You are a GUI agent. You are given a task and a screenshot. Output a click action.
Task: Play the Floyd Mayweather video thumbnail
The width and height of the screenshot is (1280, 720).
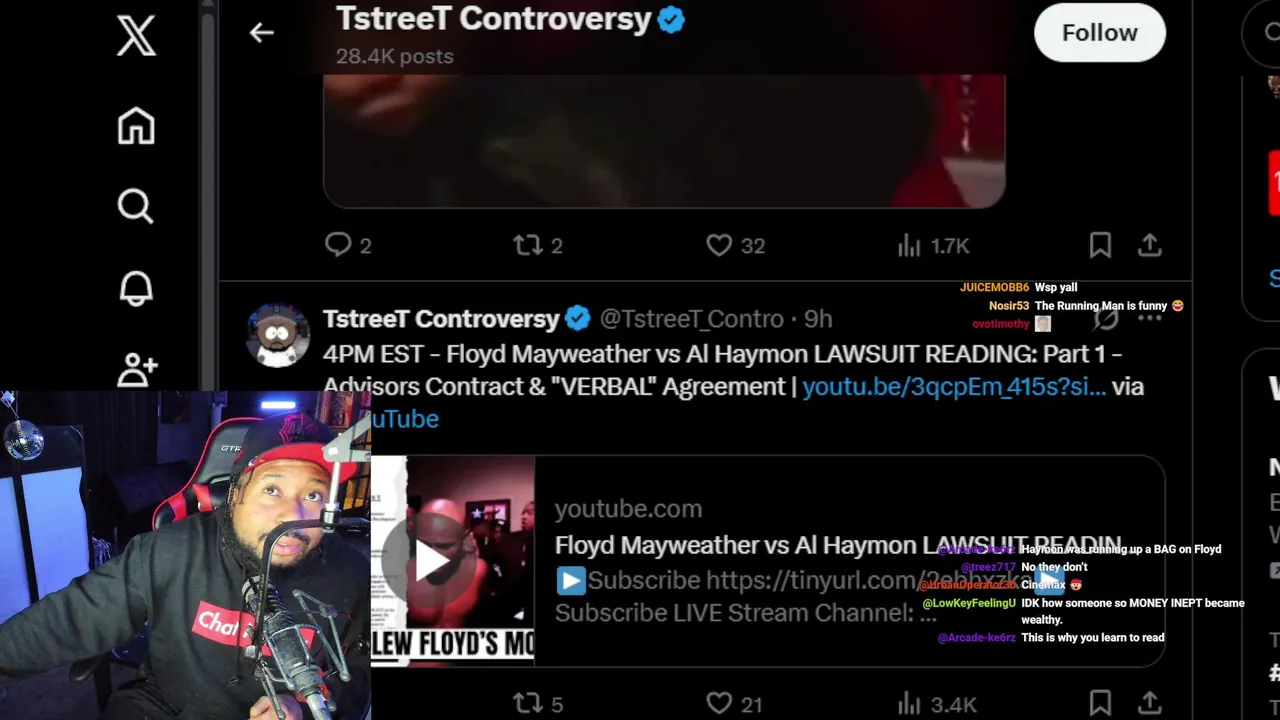tap(433, 561)
